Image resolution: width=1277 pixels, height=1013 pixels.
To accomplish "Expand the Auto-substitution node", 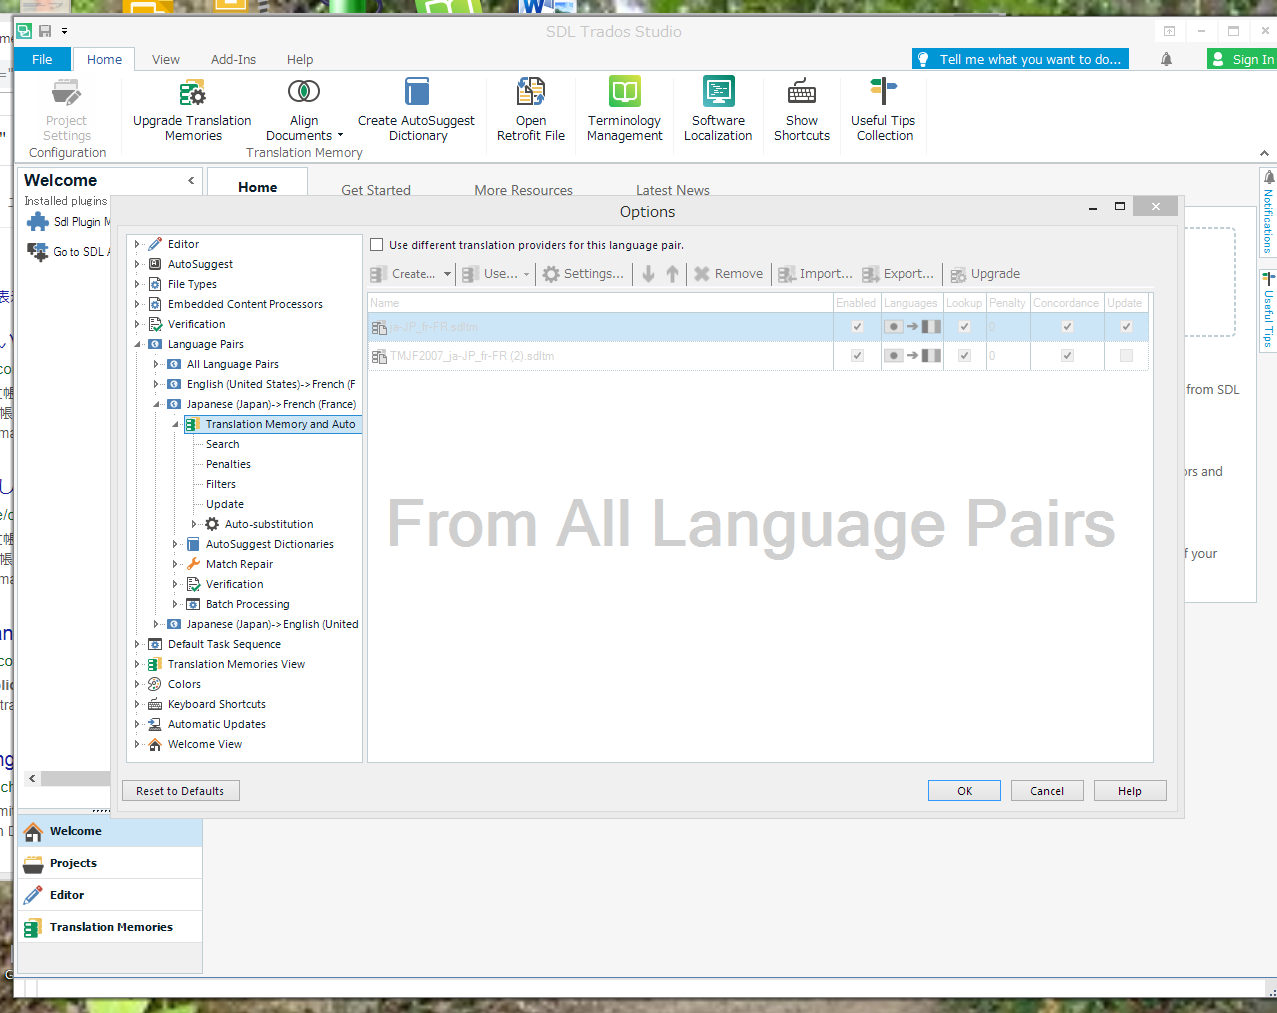I will [x=194, y=524].
